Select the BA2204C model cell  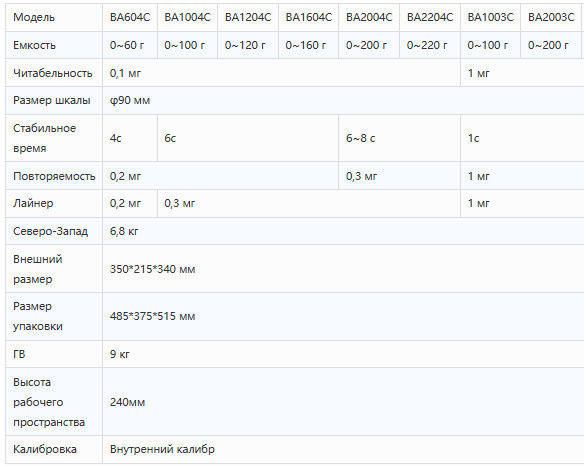[430, 18]
